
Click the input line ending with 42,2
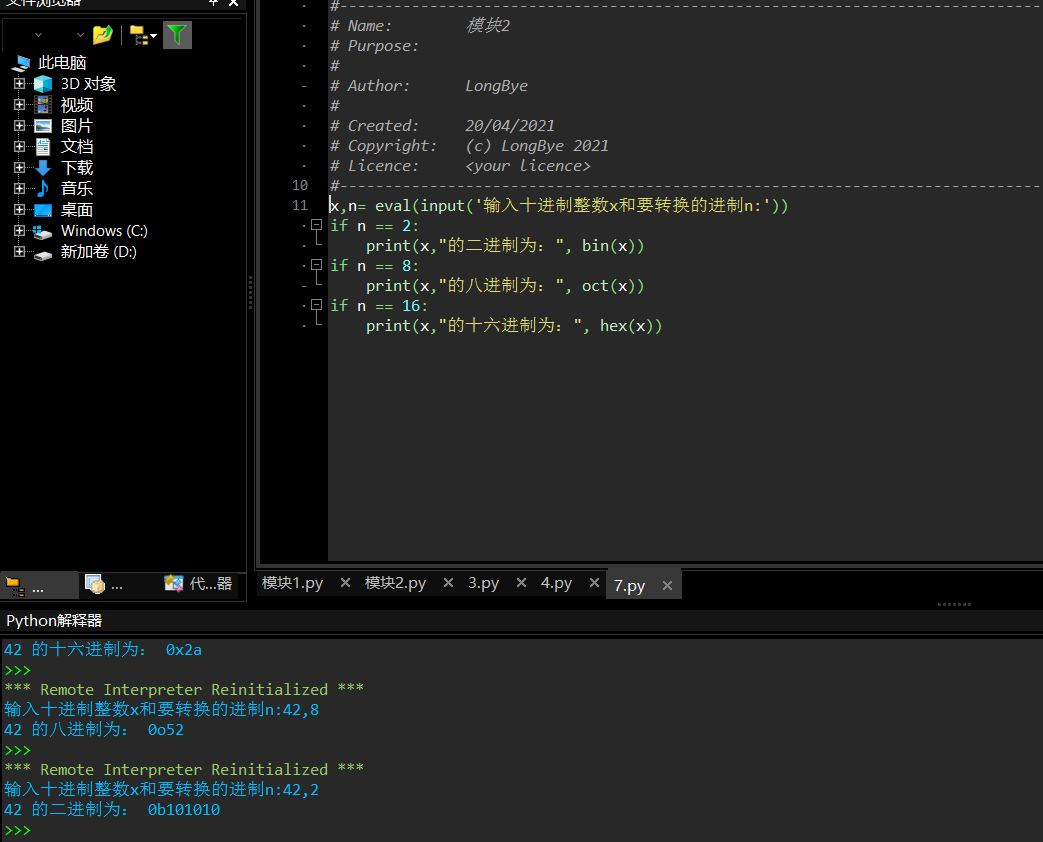[x=162, y=789]
